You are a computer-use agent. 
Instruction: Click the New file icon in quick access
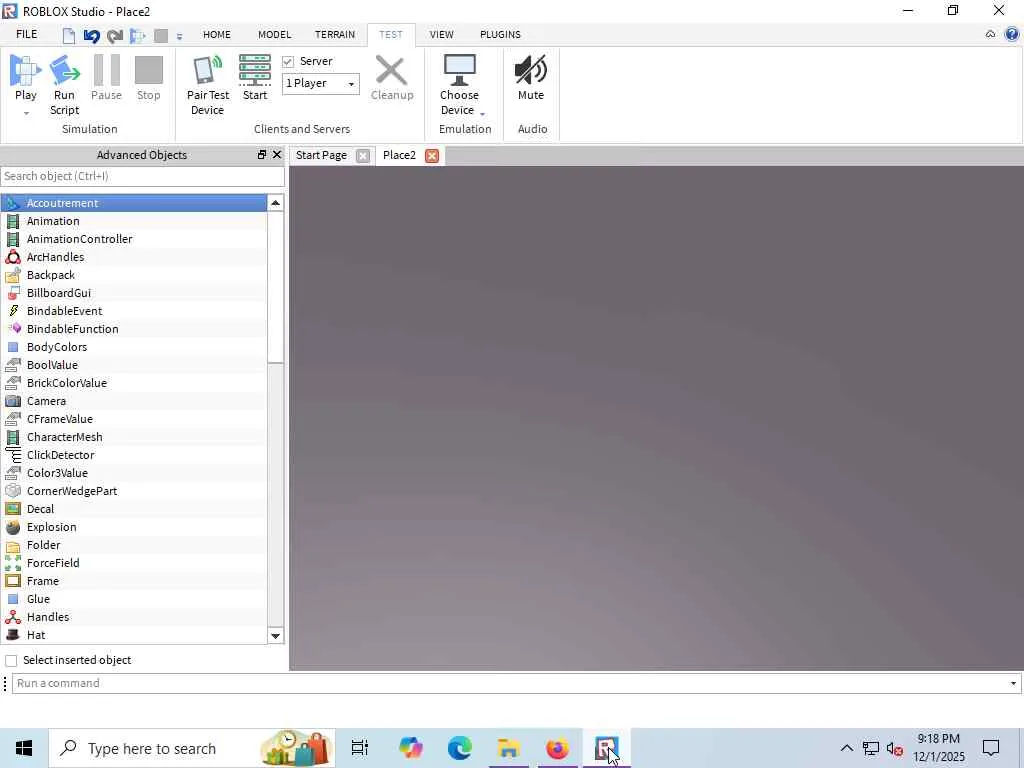tap(69, 35)
